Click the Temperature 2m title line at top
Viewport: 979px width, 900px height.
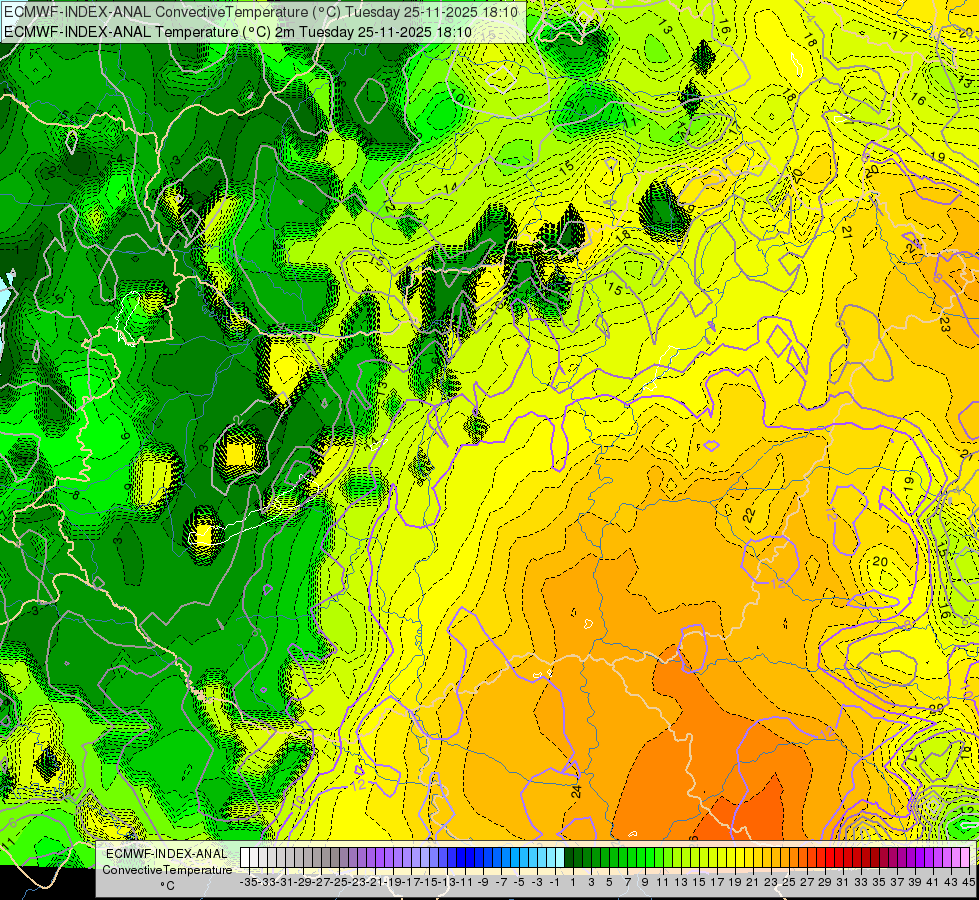(238, 32)
